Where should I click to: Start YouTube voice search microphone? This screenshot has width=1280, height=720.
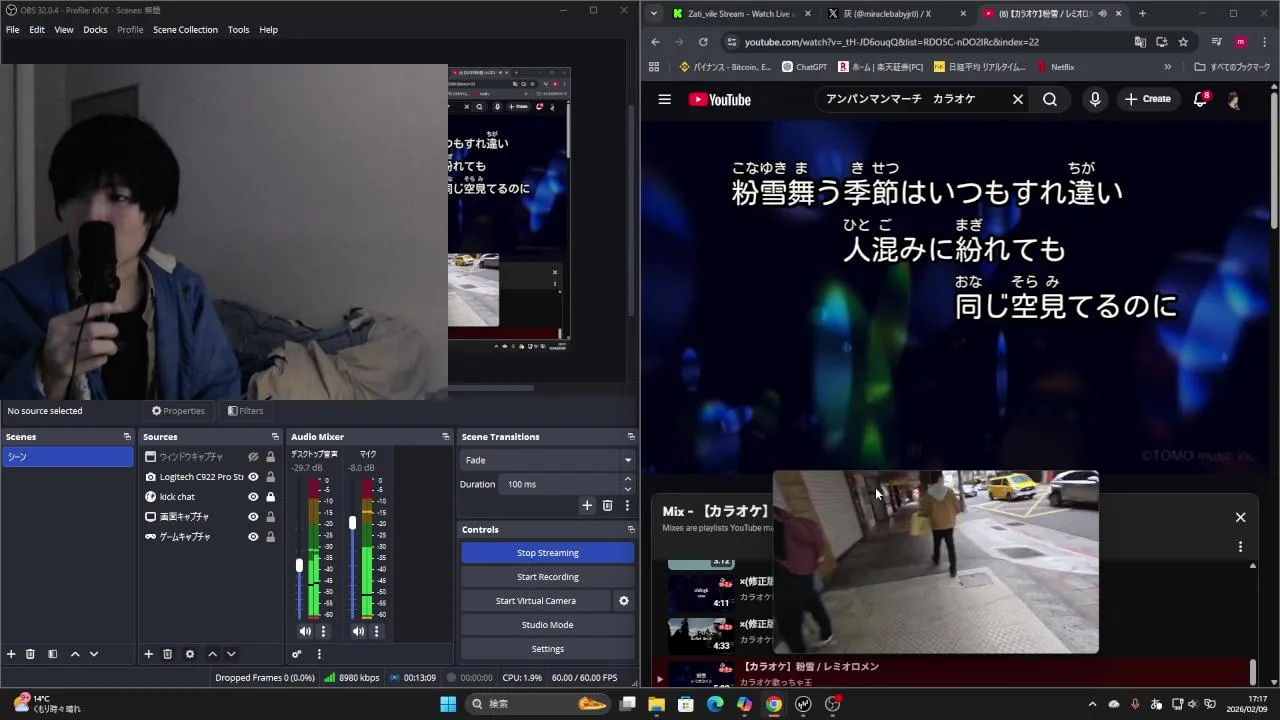tap(1095, 99)
